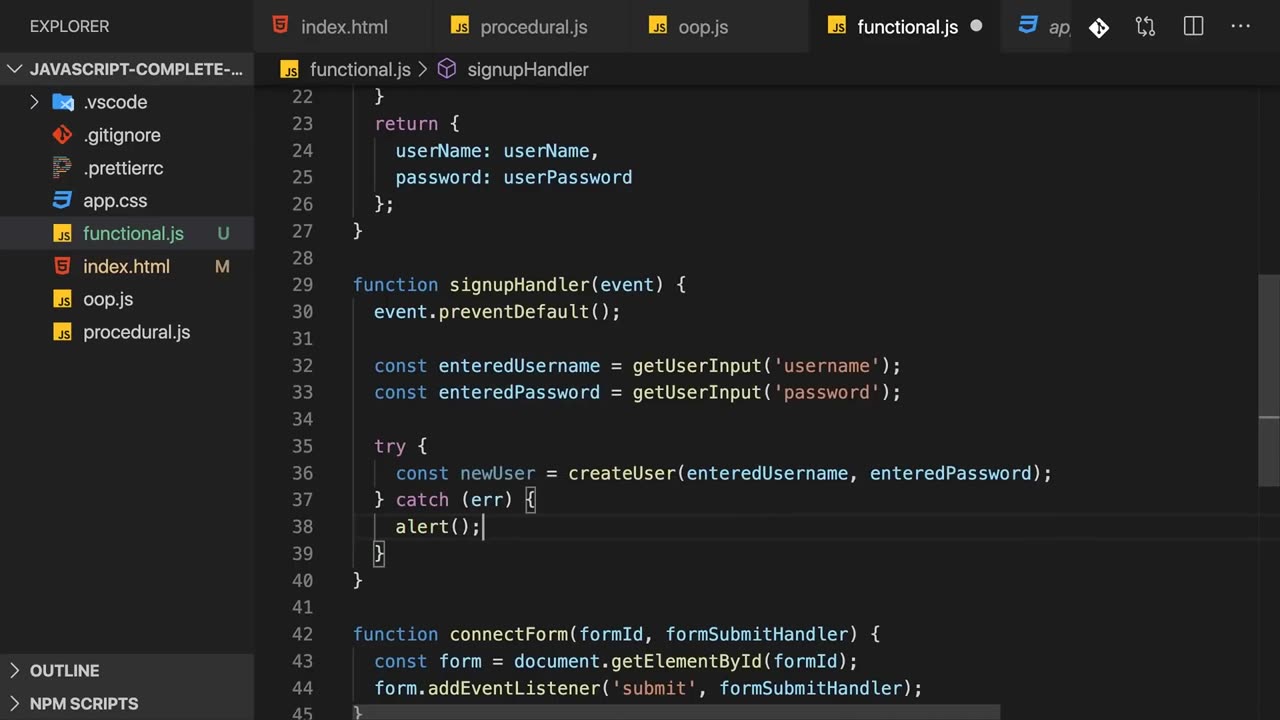
Task: Collapse the JAVASCRIPT-COMPLETE project folder
Action: (x=127, y=69)
